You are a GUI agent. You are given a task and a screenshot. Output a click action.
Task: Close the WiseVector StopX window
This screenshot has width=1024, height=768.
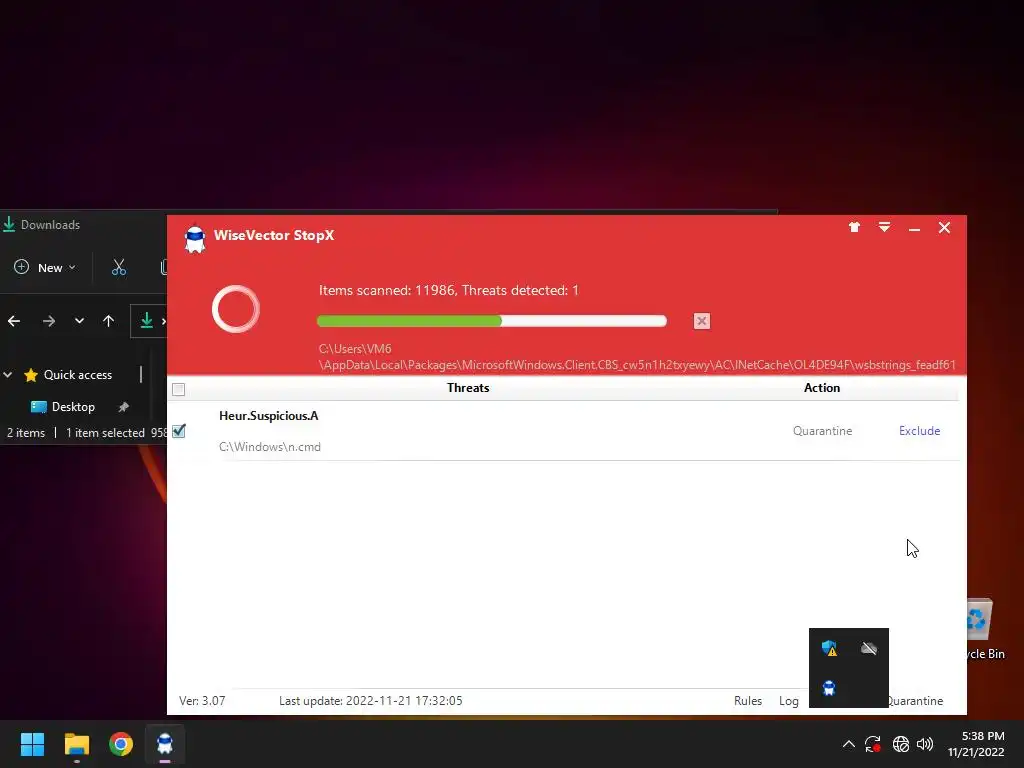click(944, 227)
